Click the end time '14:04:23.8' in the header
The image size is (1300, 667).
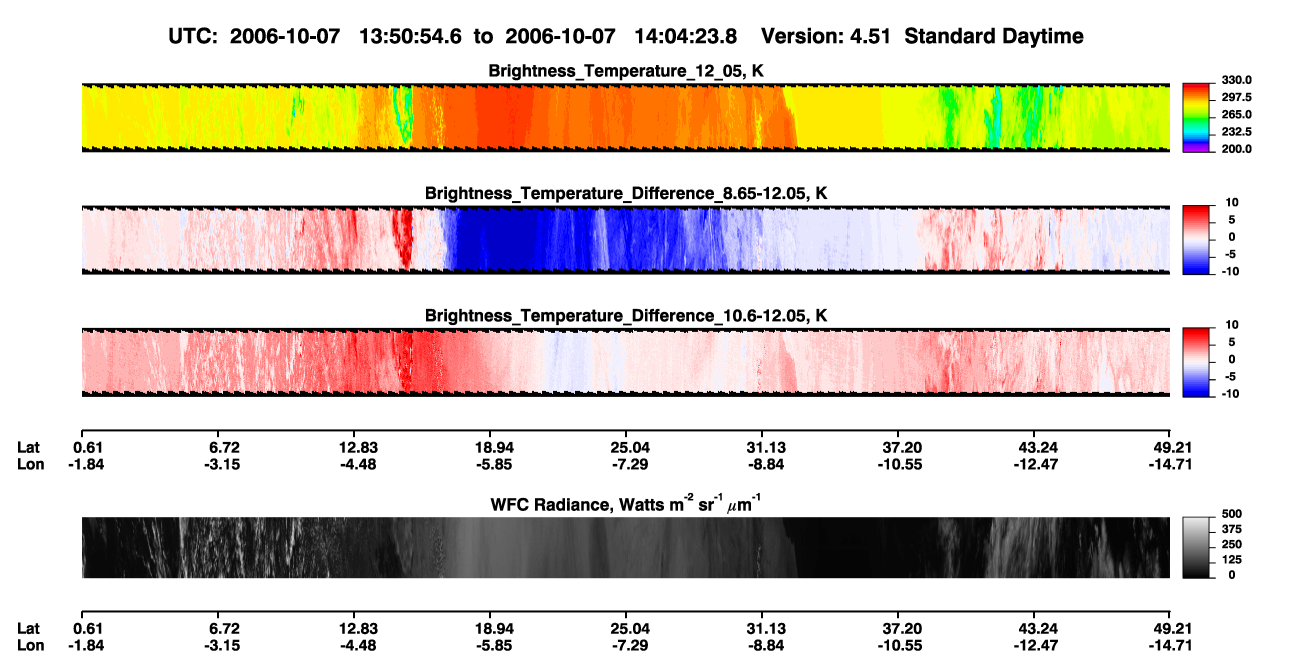tap(686, 36)
